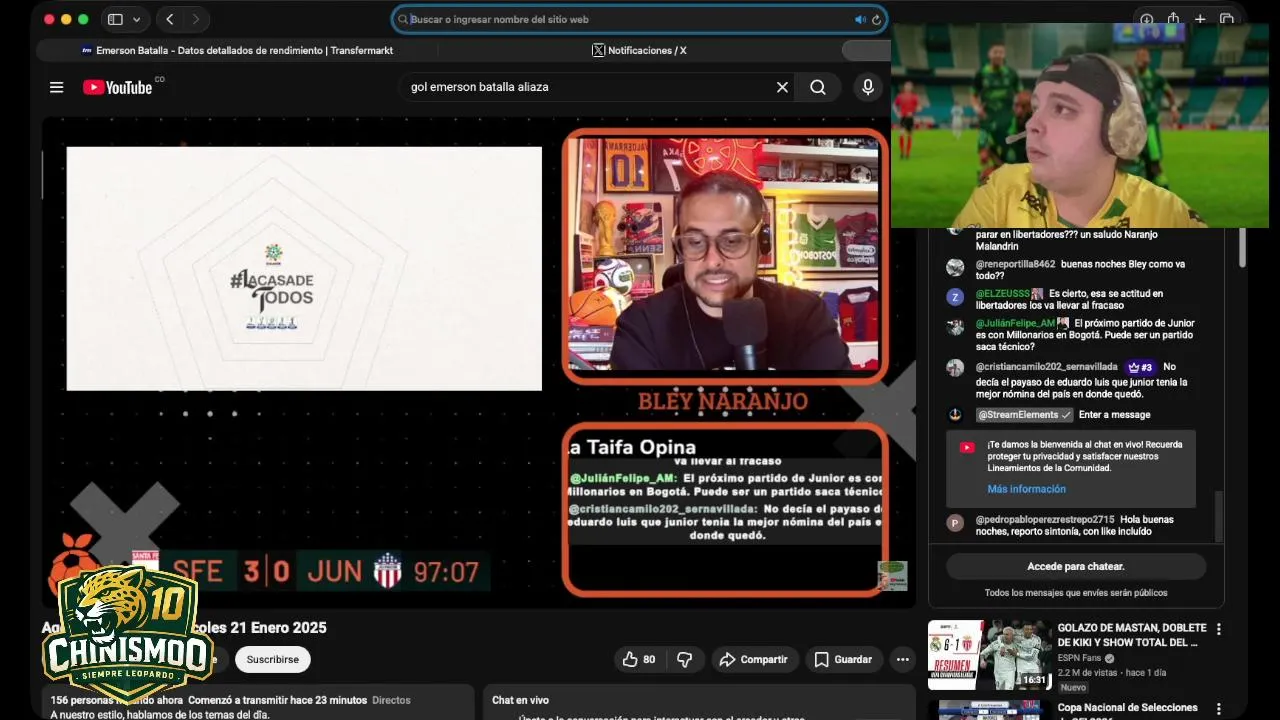Show Safari tab overview
The image size is (1280, 720).
(x=1227, y=19)
